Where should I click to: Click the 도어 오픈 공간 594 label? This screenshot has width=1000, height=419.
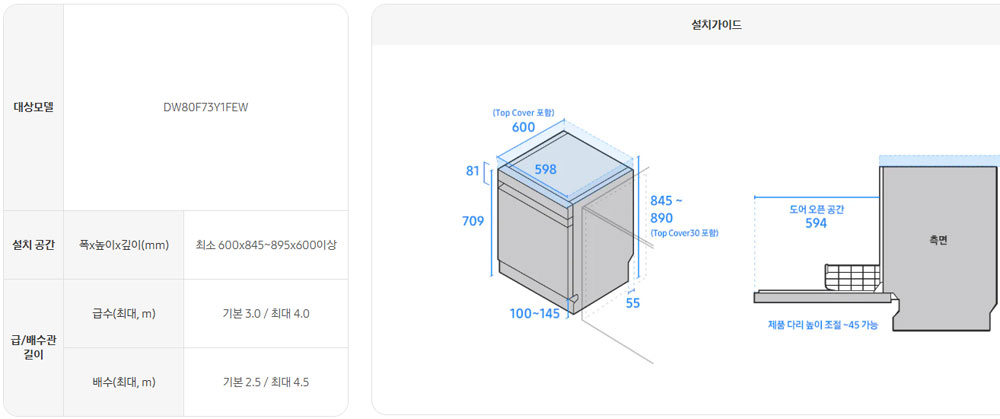coord(816,216)
